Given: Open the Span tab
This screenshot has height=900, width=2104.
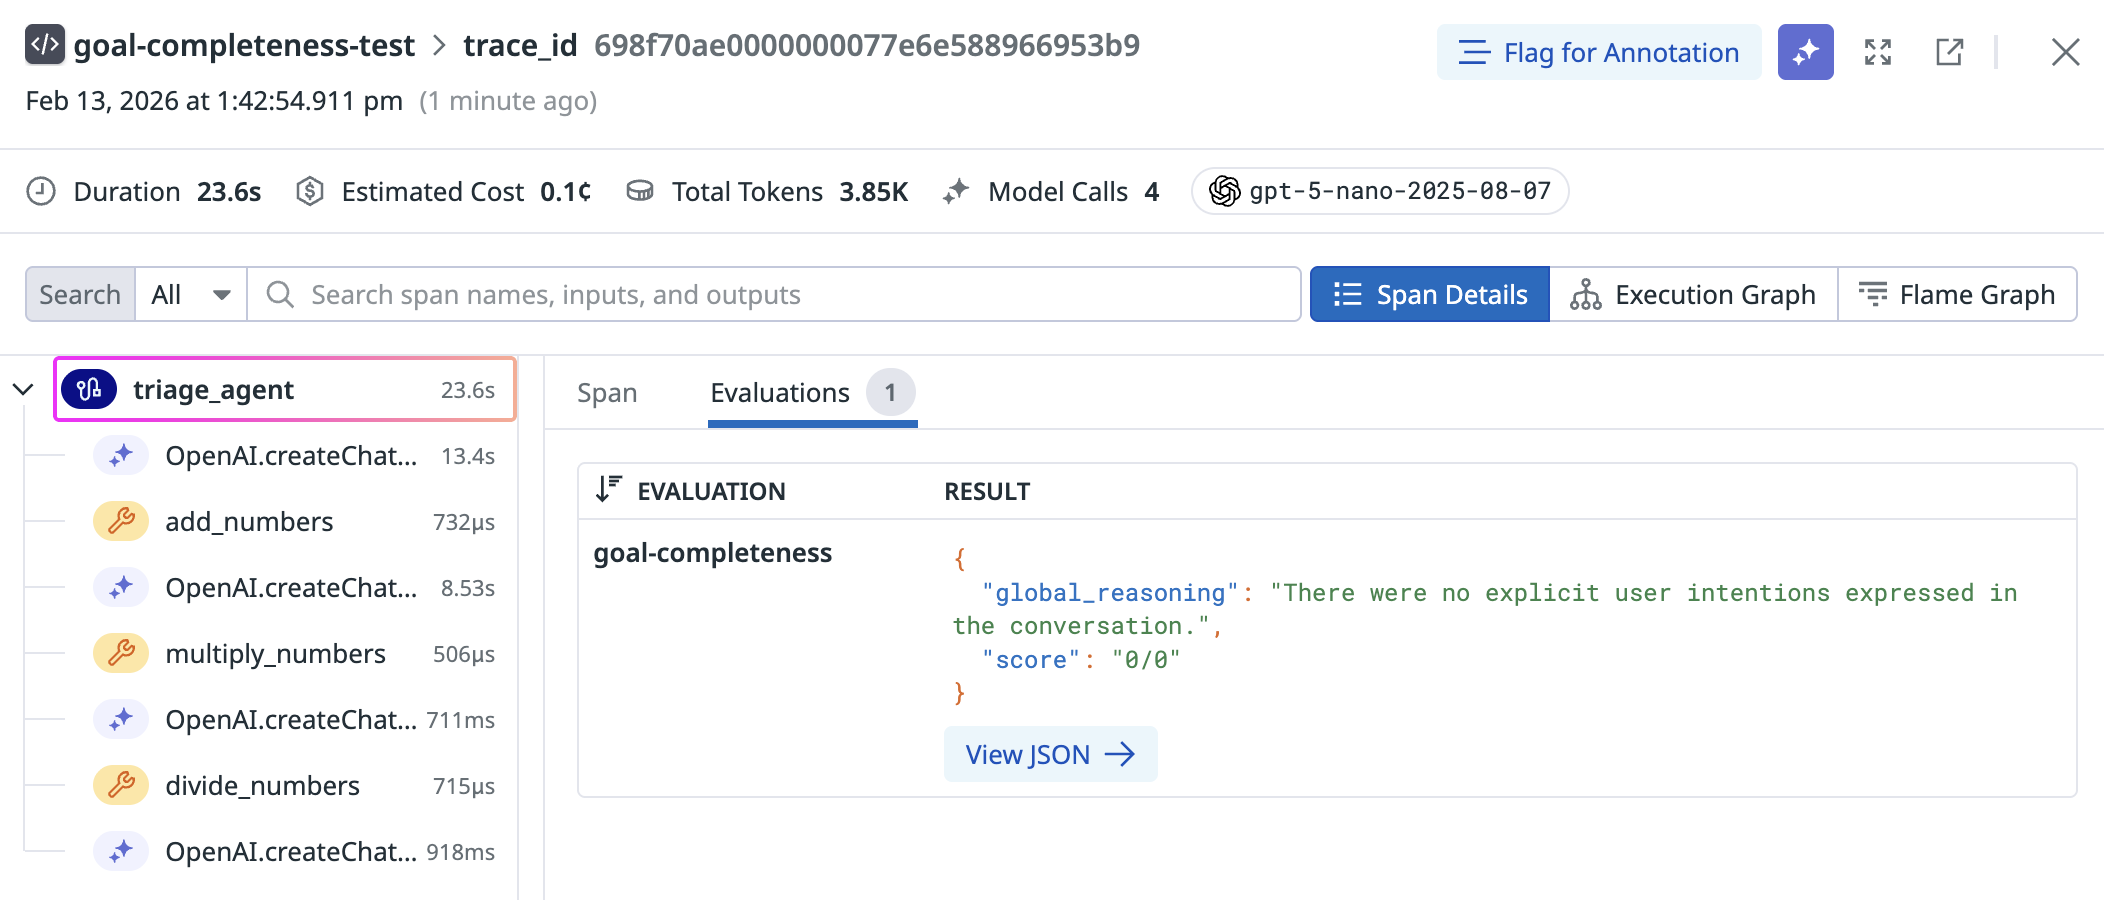Looking at the screenshot, I should [607, 393].
